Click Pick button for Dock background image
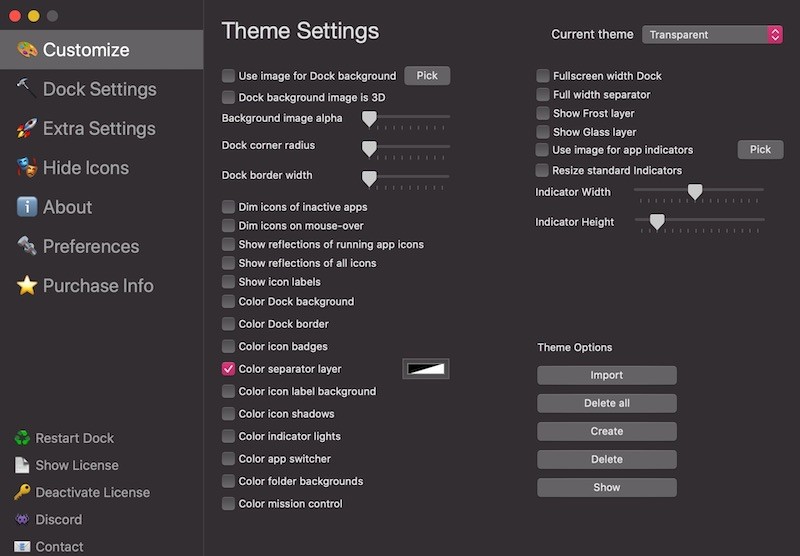Viewport: 800px width, 556px height. click(427, 75)
